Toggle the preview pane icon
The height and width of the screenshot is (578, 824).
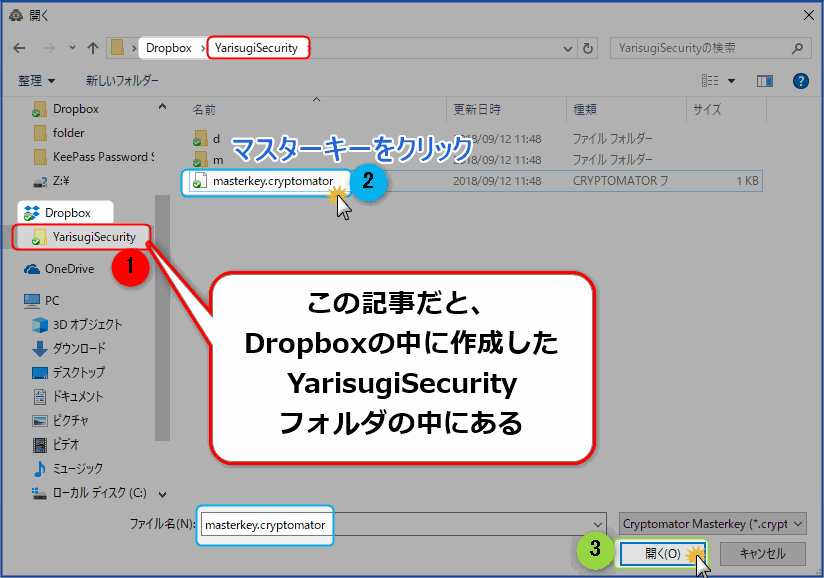[765, 80]
